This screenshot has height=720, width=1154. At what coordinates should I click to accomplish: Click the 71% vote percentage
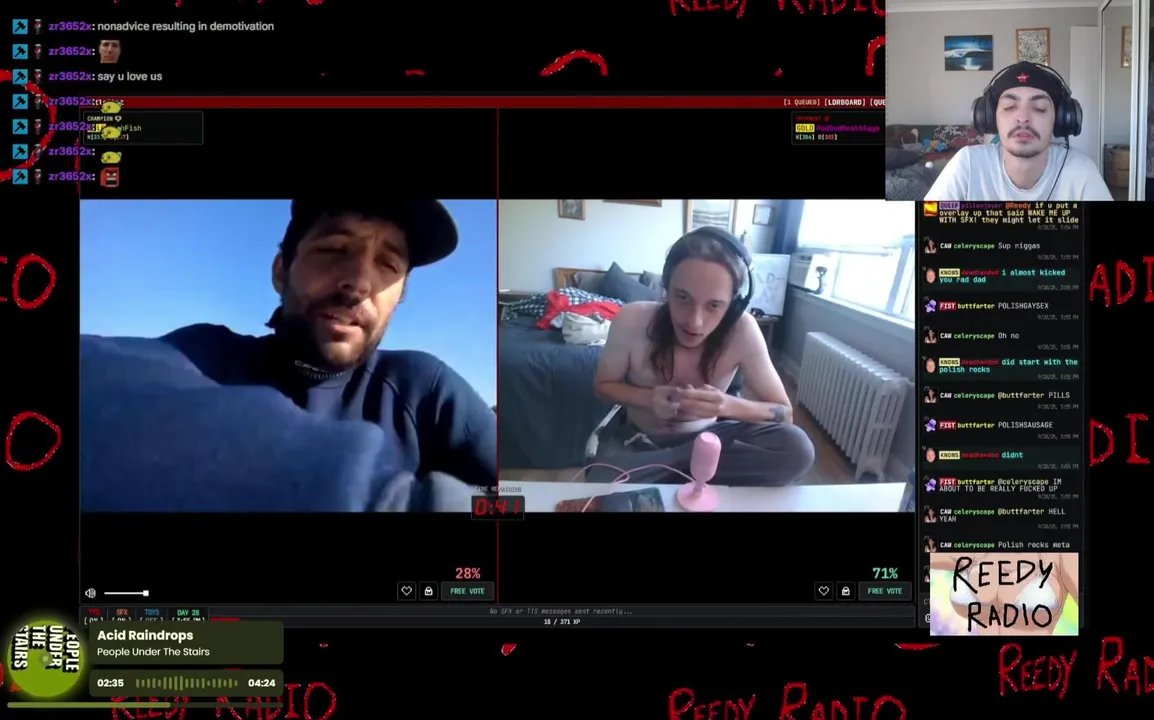click(885, 573)
